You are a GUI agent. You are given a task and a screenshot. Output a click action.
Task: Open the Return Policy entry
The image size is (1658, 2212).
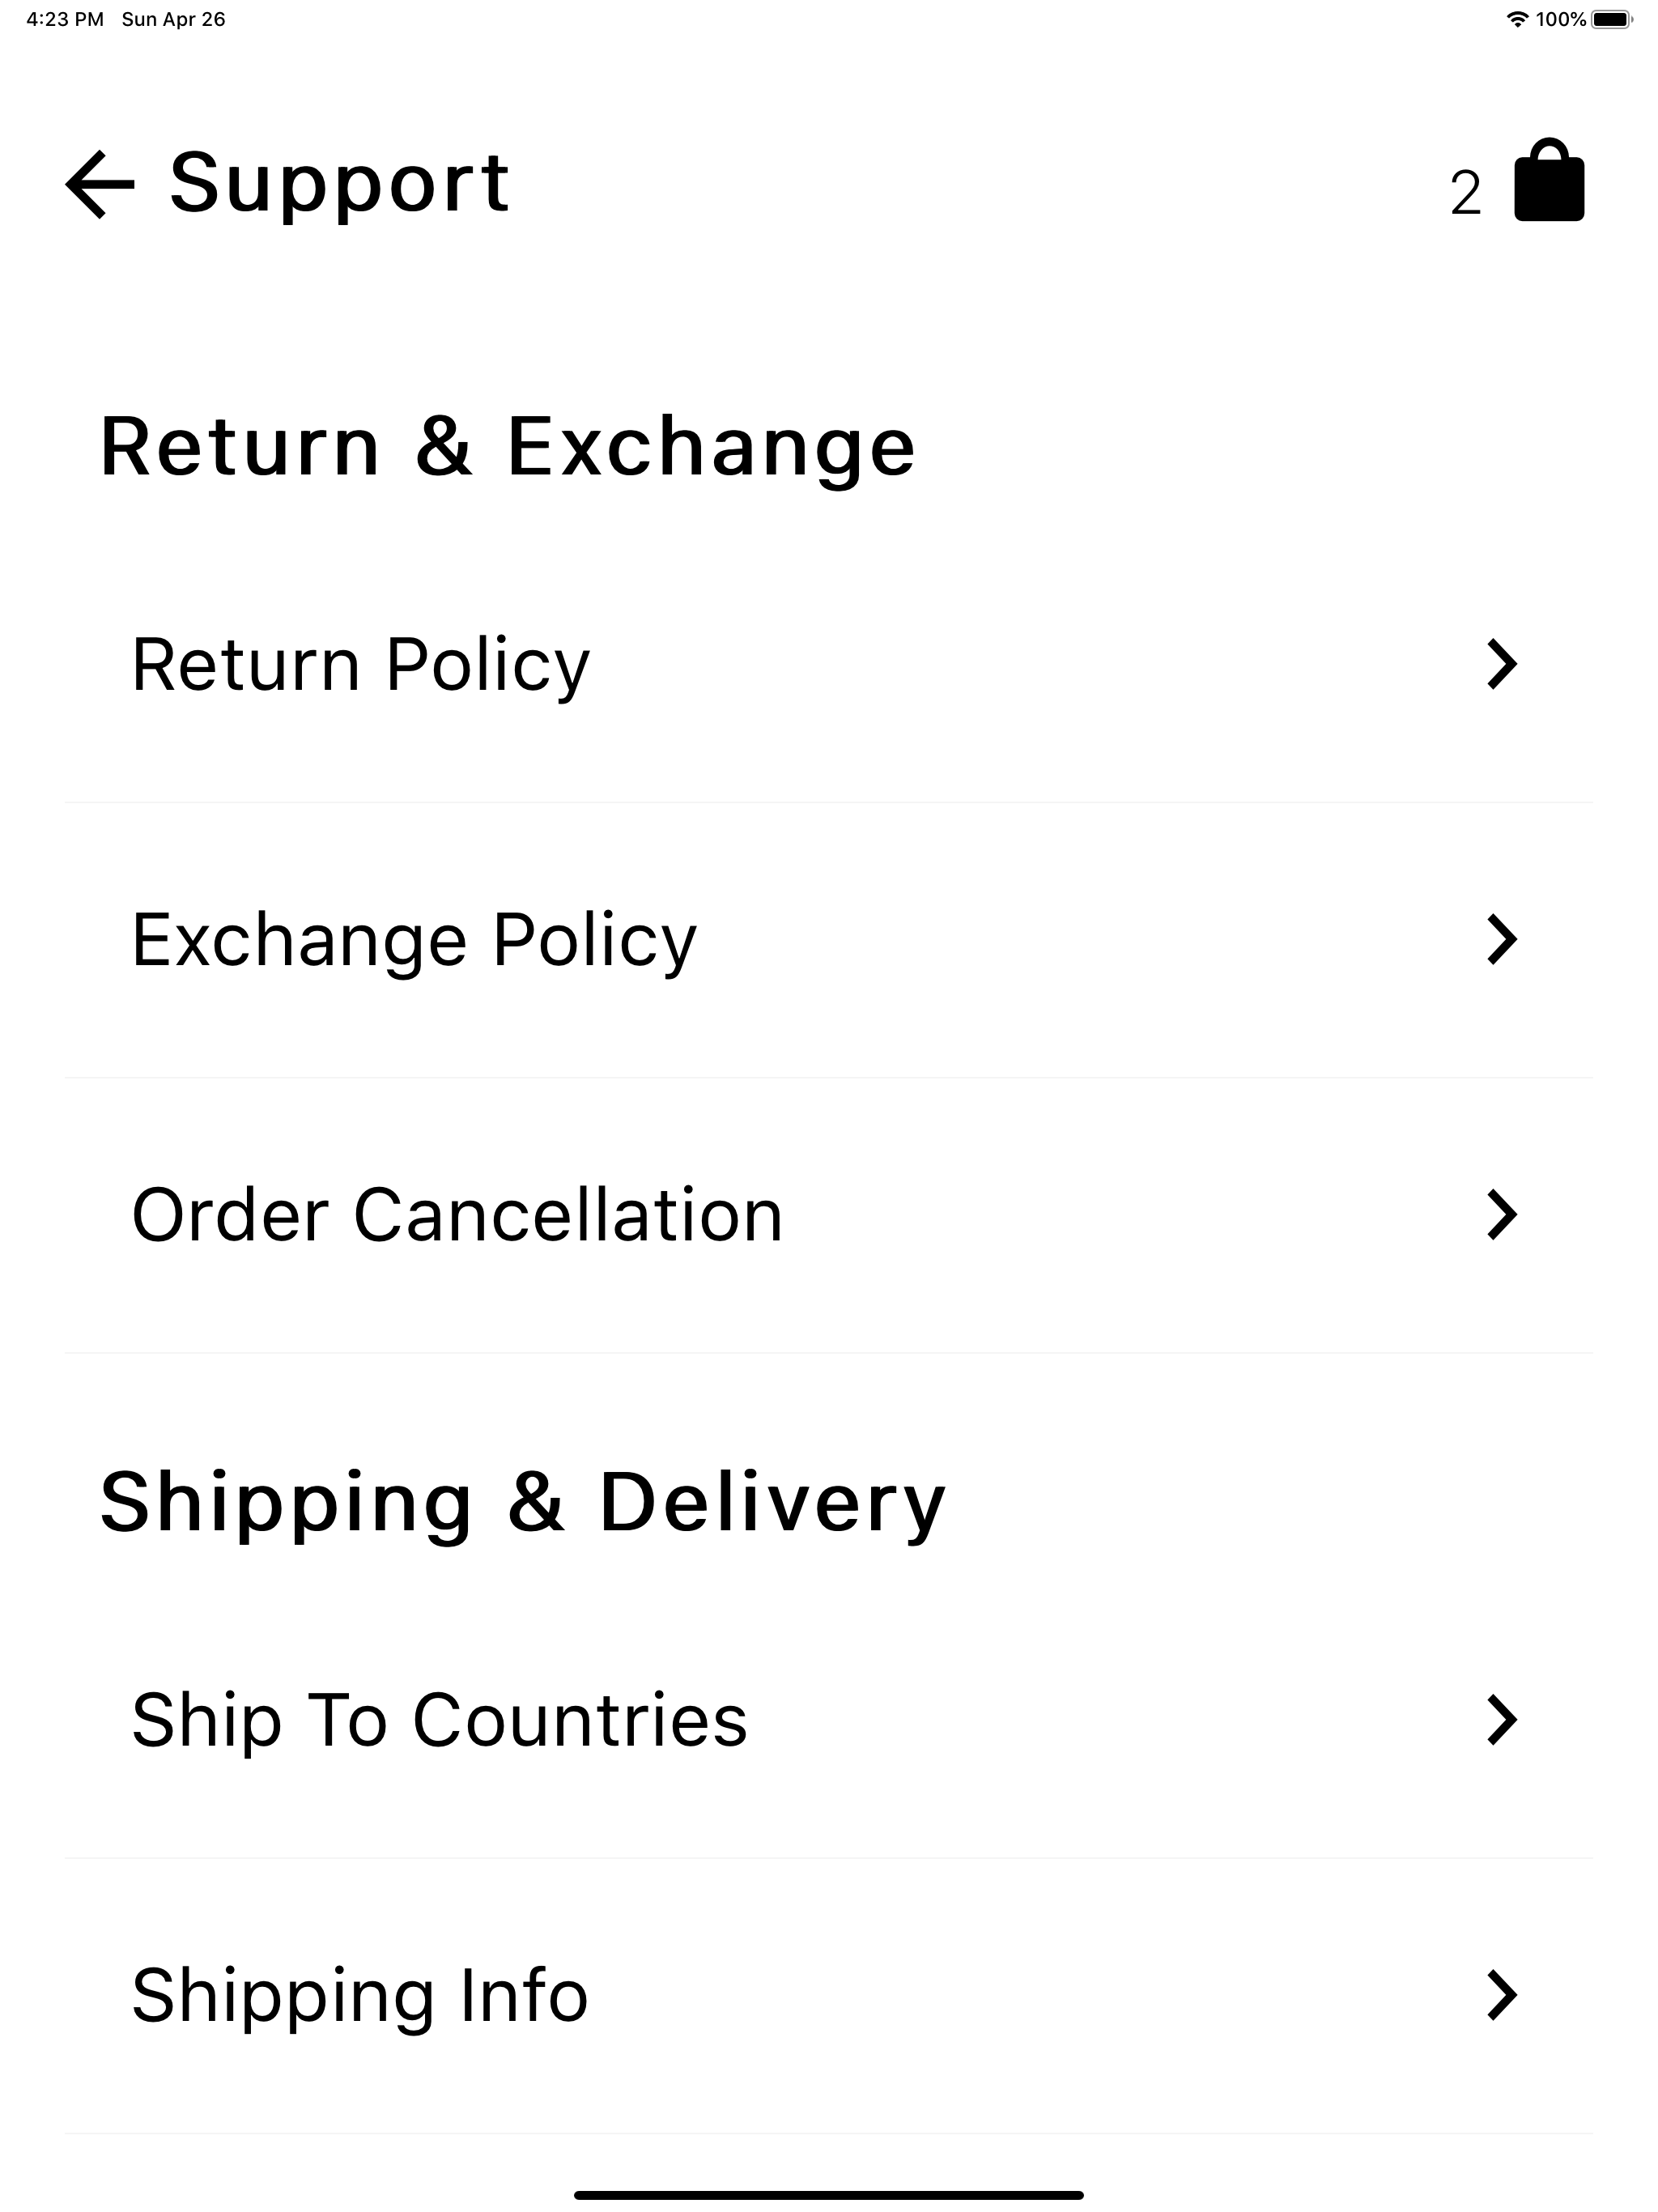361,665
